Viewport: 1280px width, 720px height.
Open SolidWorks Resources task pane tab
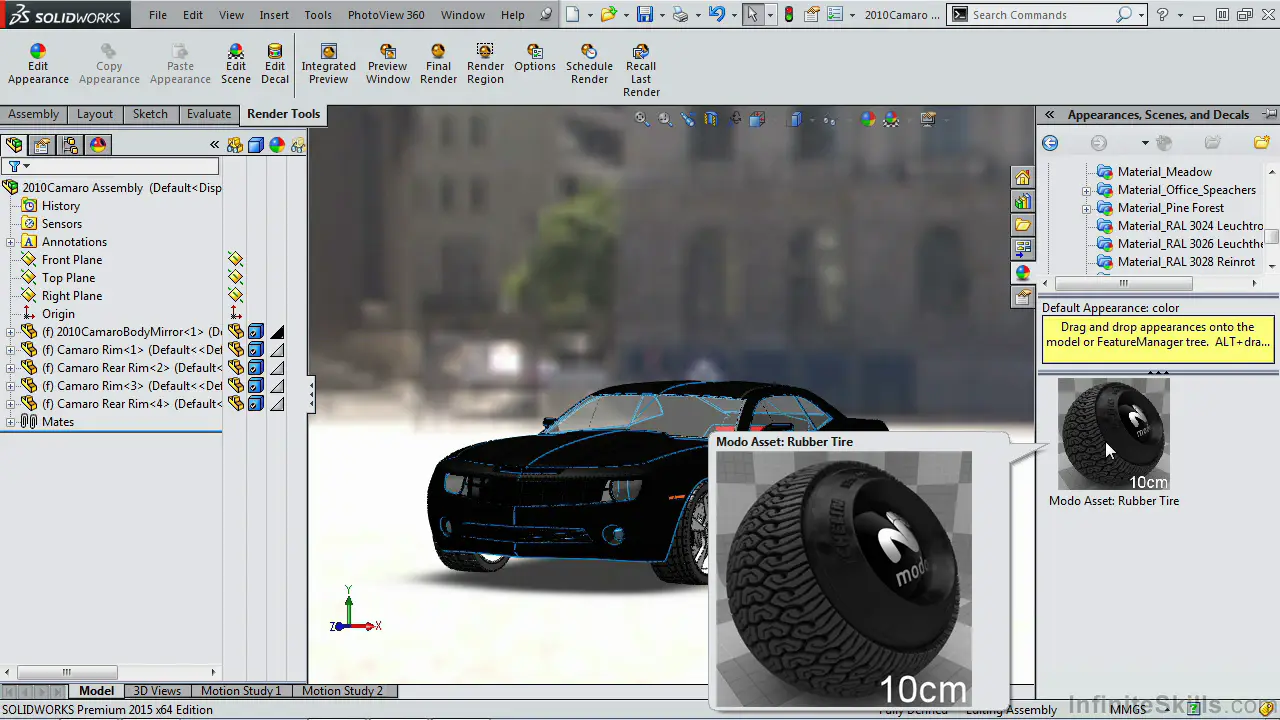pyautogui.click(x=1022, y=177)
